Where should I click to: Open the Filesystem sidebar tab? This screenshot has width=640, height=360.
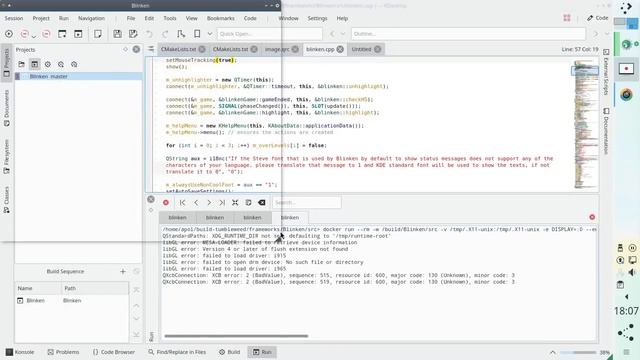point(7,157)
